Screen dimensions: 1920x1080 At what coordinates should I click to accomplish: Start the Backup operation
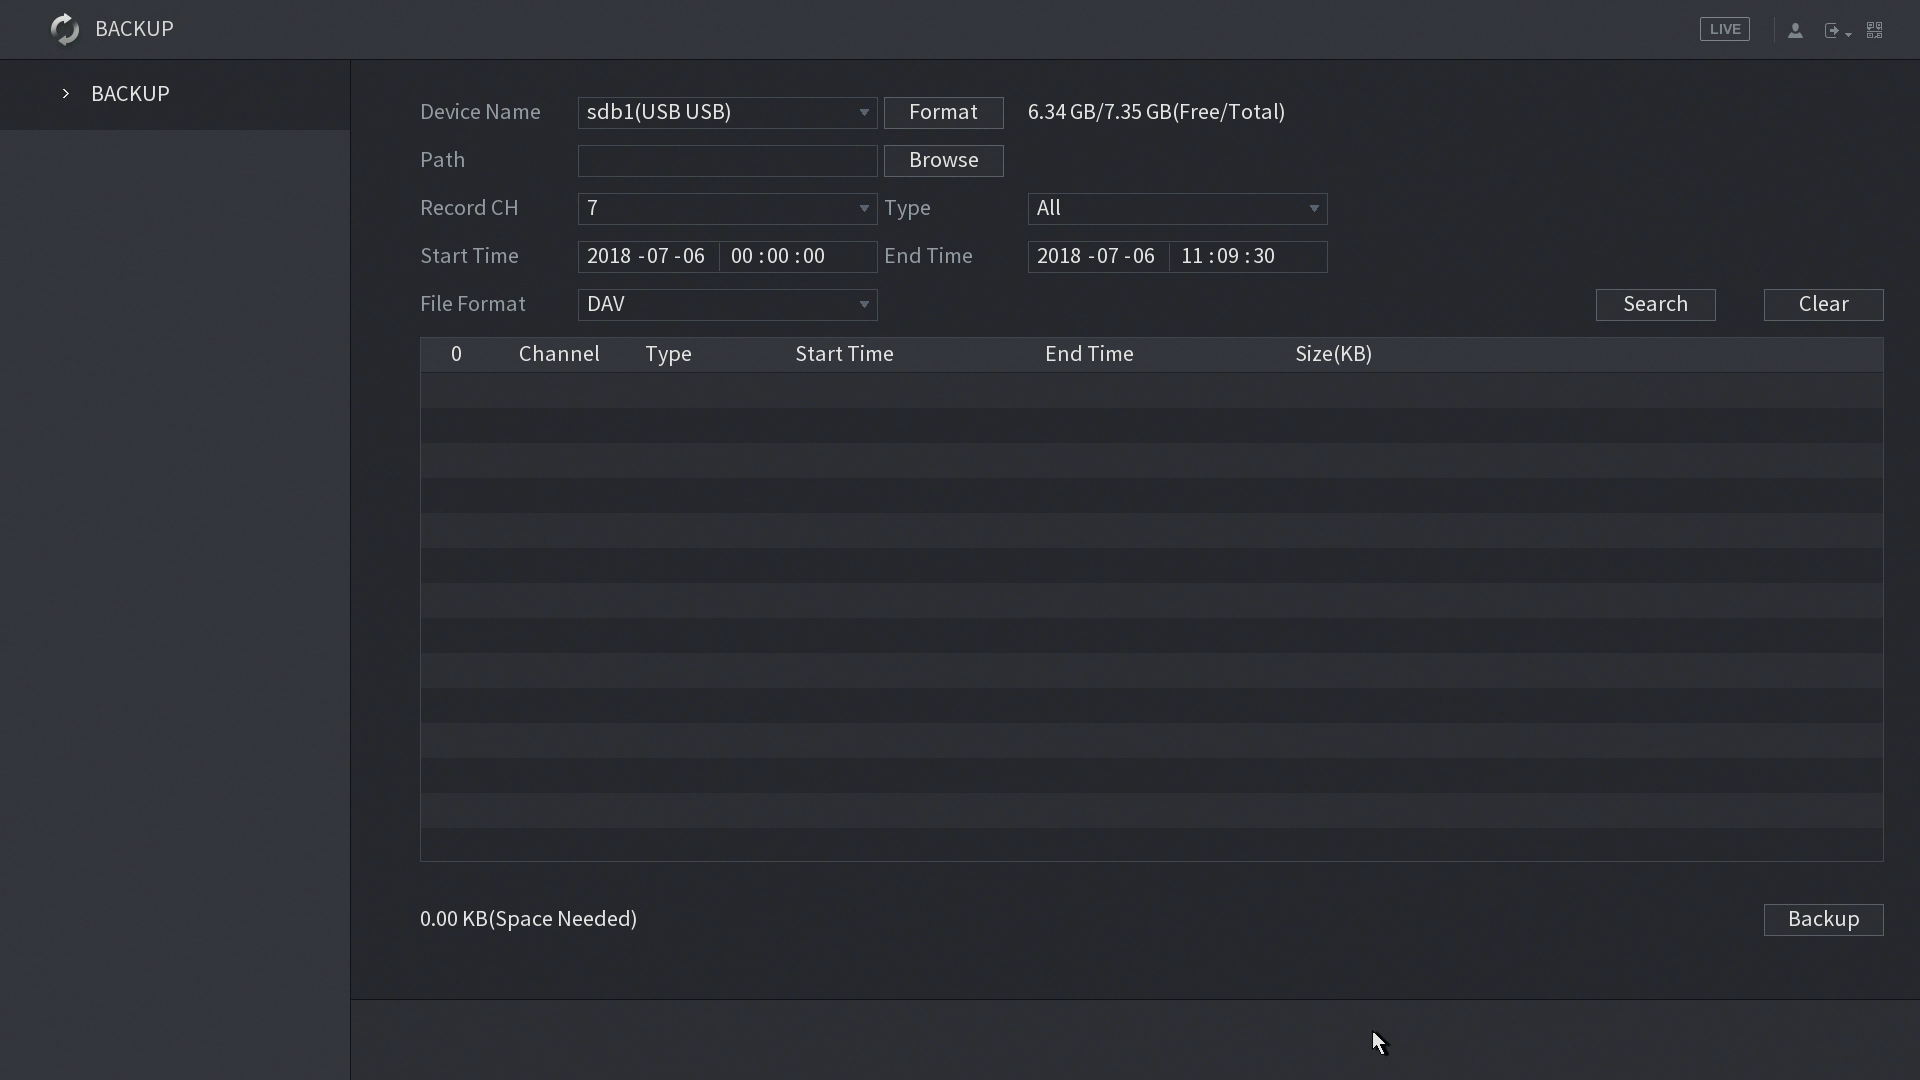(x=1823, y=919)
